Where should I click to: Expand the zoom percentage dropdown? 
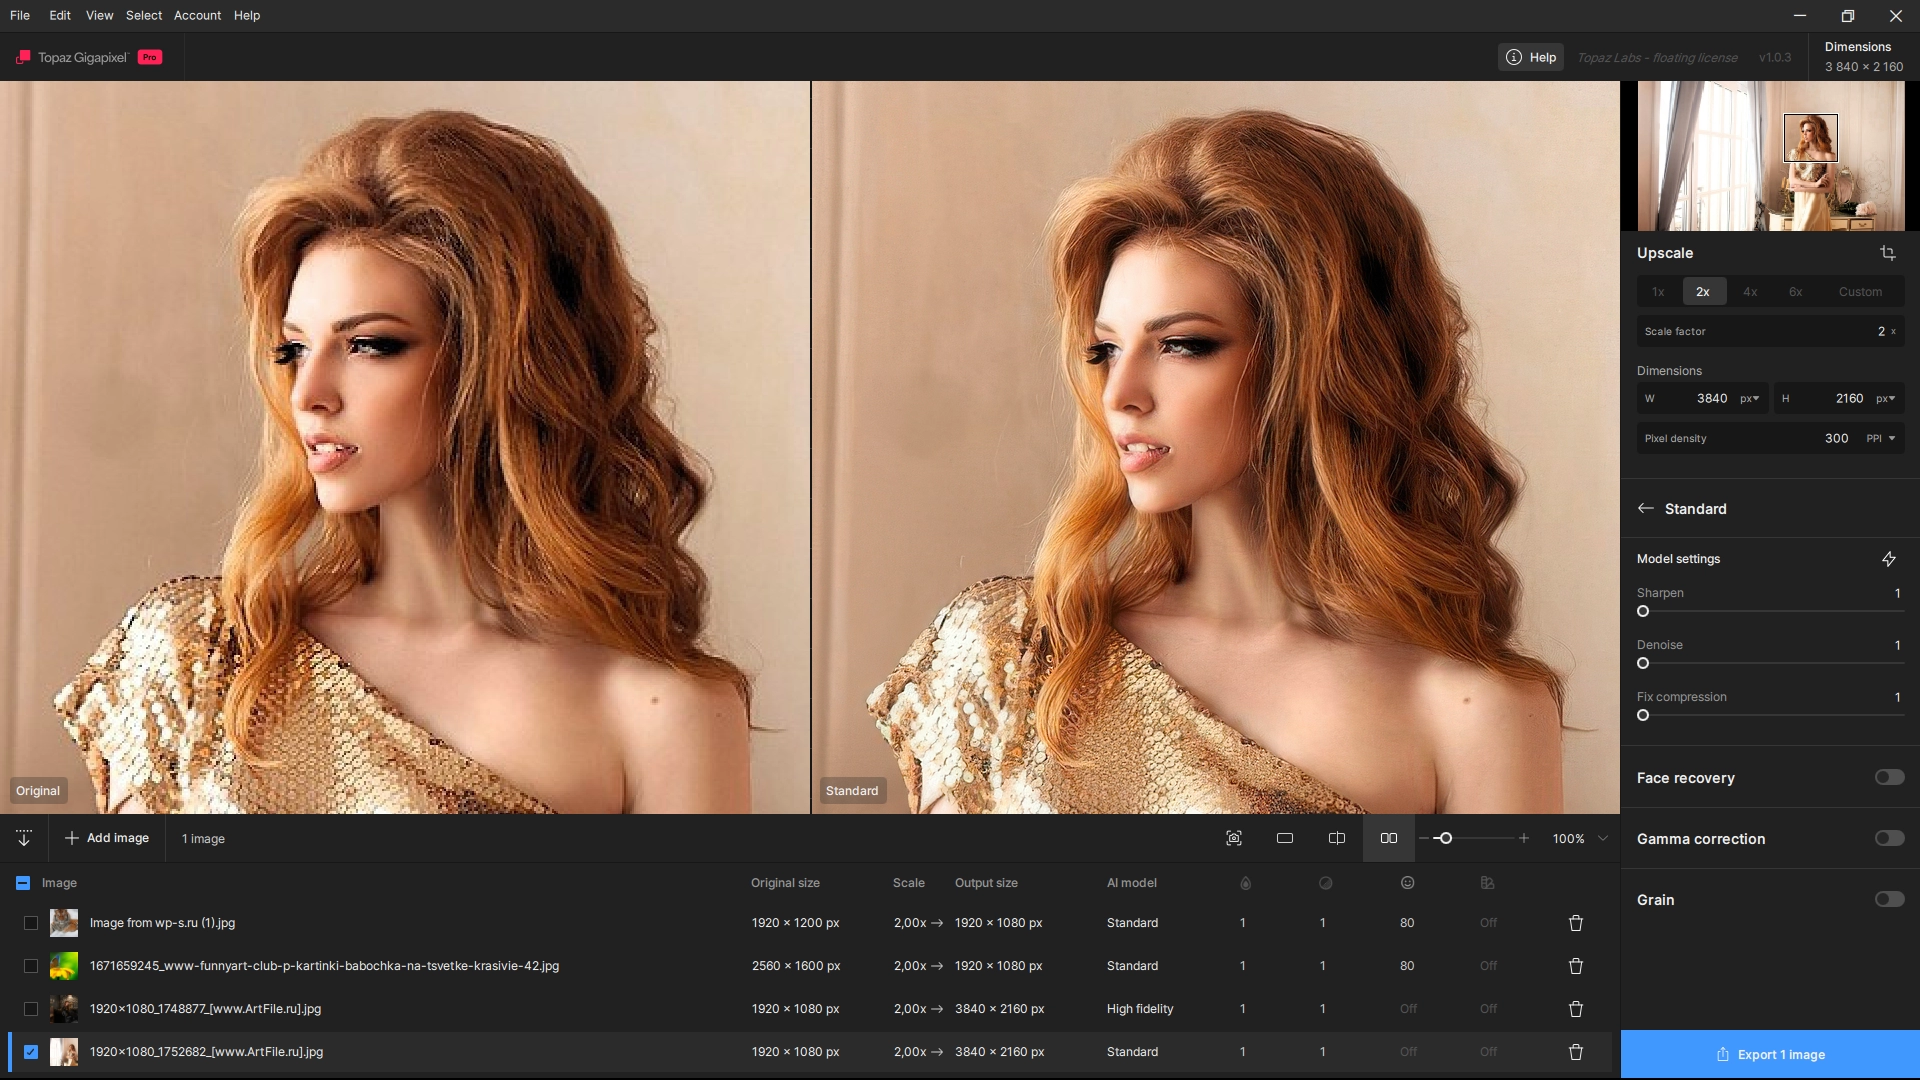point(1603,838)
